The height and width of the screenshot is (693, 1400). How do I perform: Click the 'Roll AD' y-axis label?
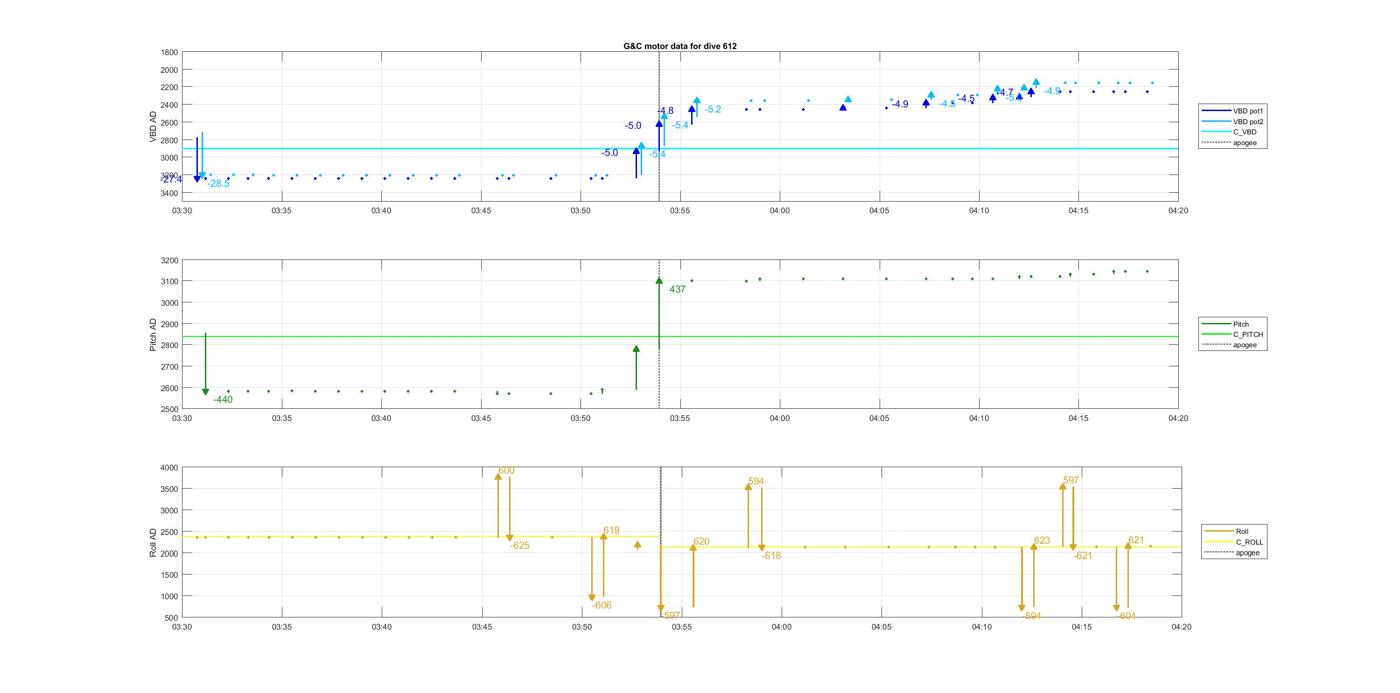coord(153,542)
